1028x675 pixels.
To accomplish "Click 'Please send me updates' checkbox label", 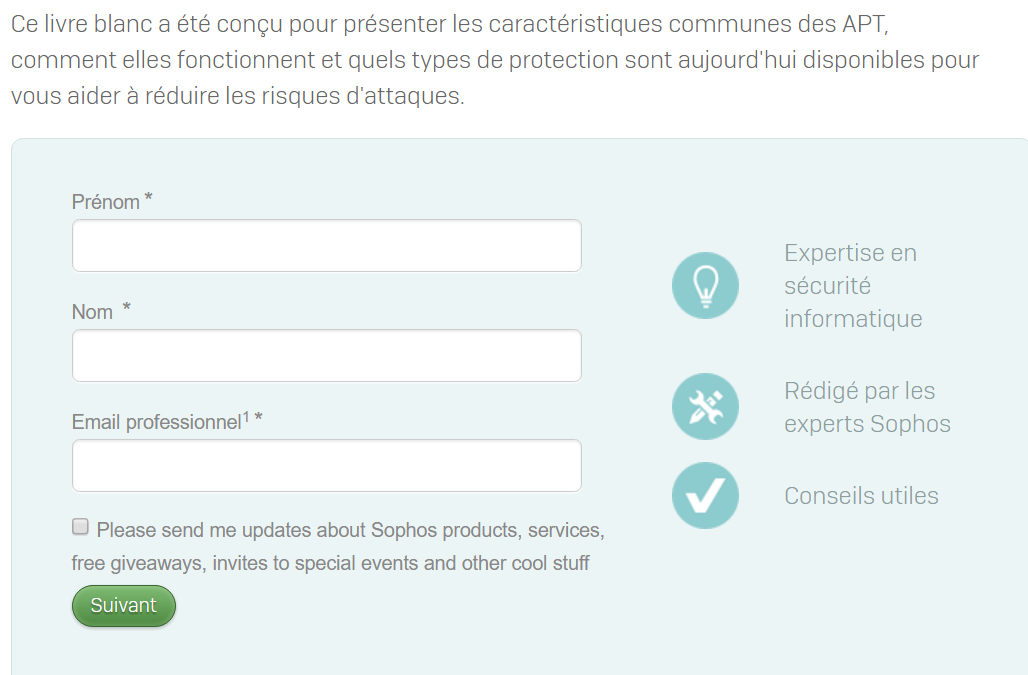I will click(x=351, y=530).
